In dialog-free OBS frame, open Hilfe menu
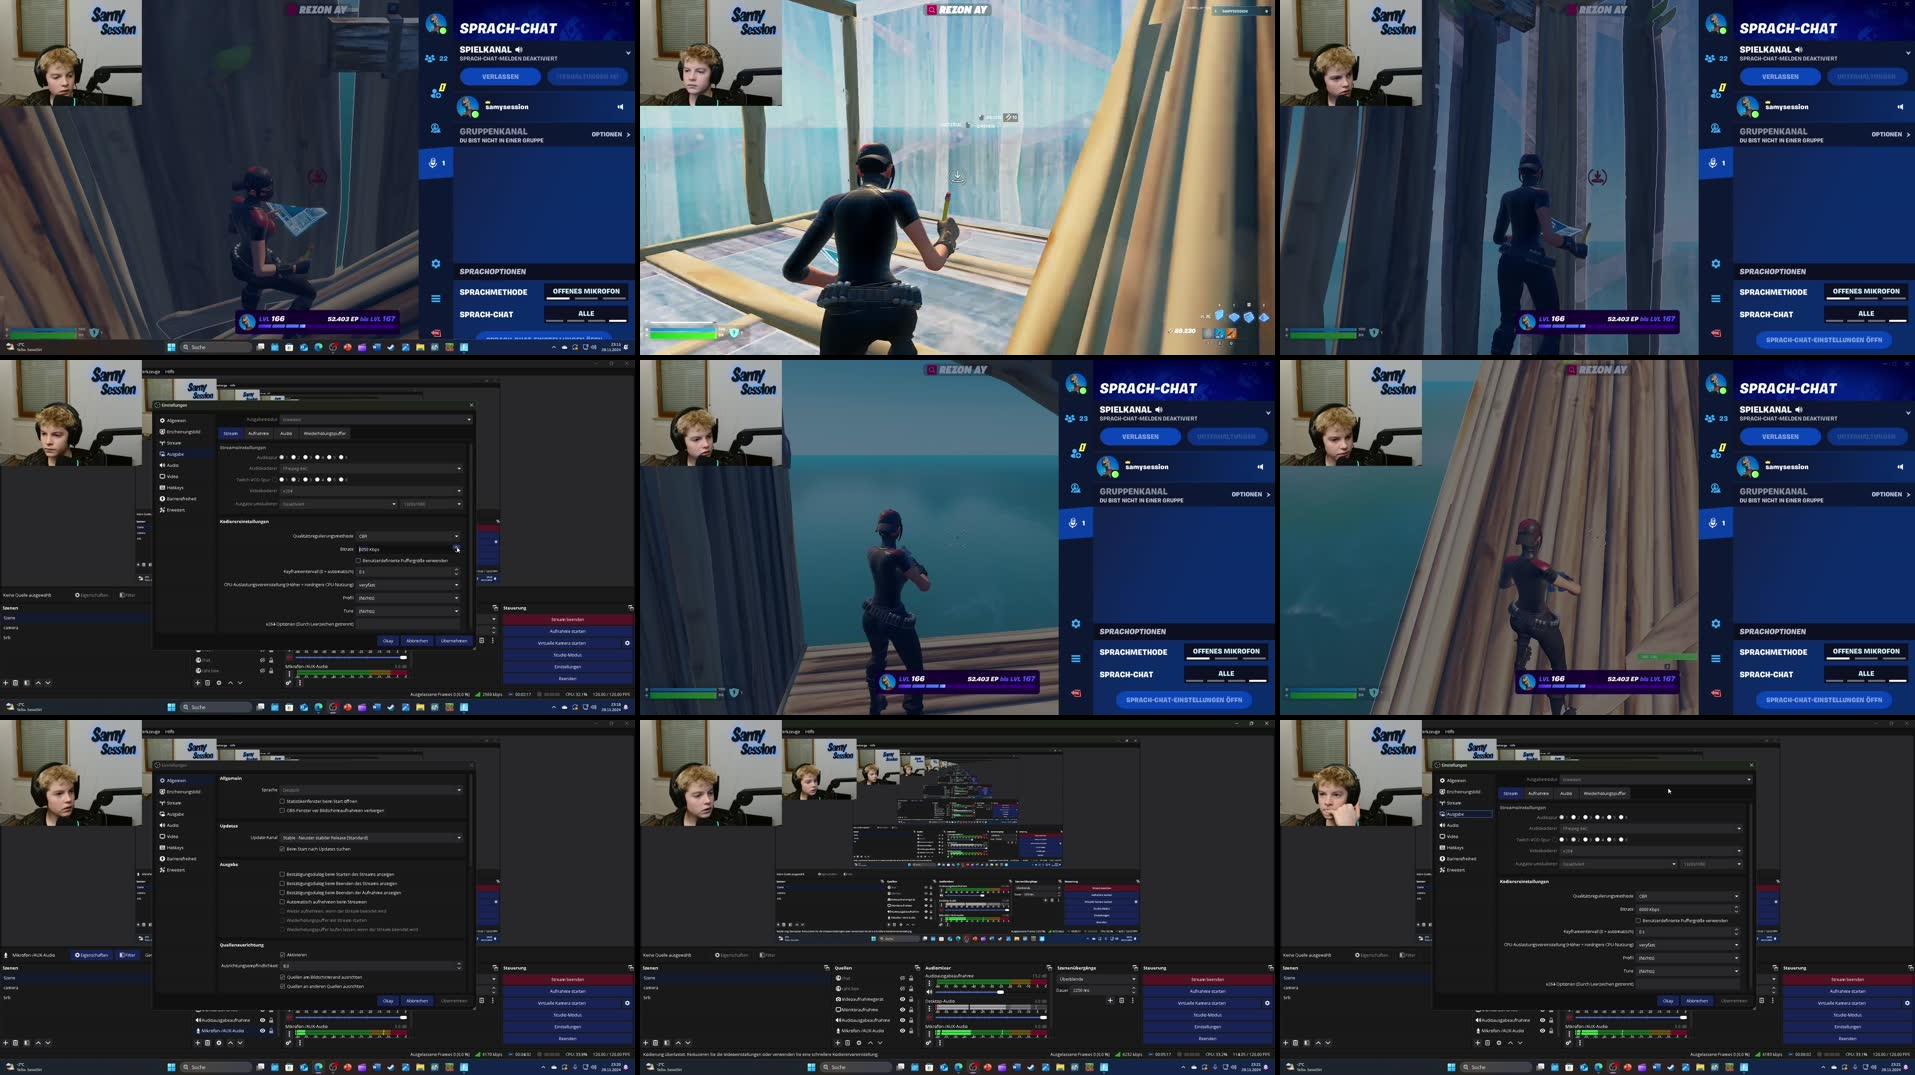 pos(810,731)
